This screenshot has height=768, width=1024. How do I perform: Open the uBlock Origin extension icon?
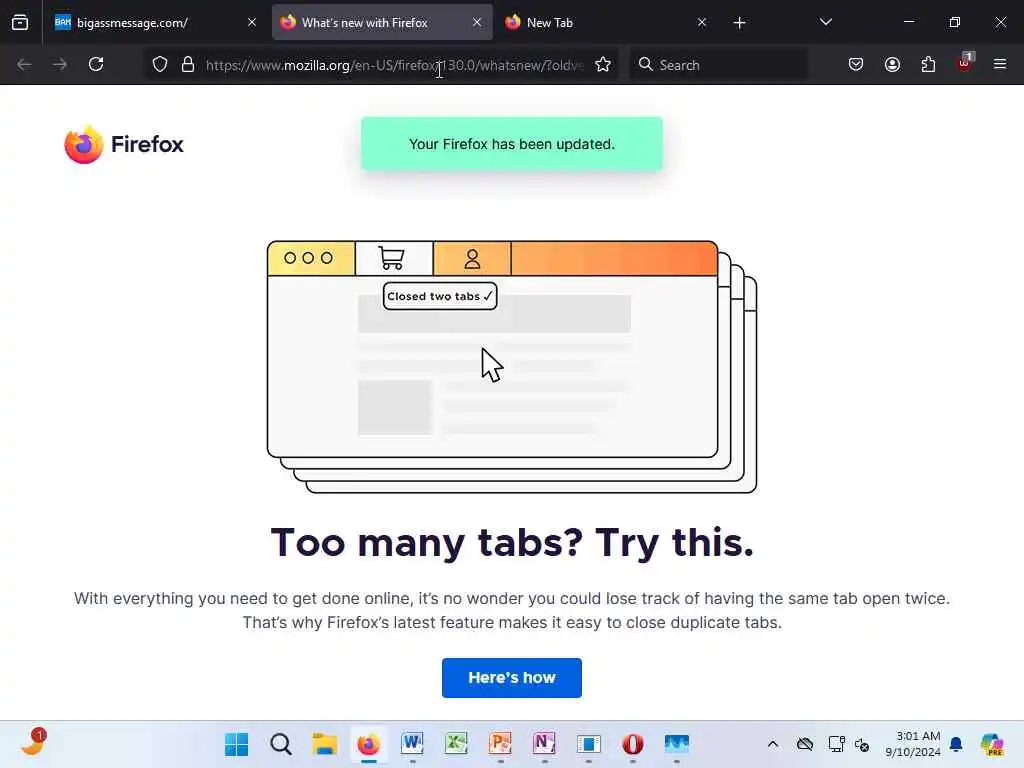pos(965,63)
